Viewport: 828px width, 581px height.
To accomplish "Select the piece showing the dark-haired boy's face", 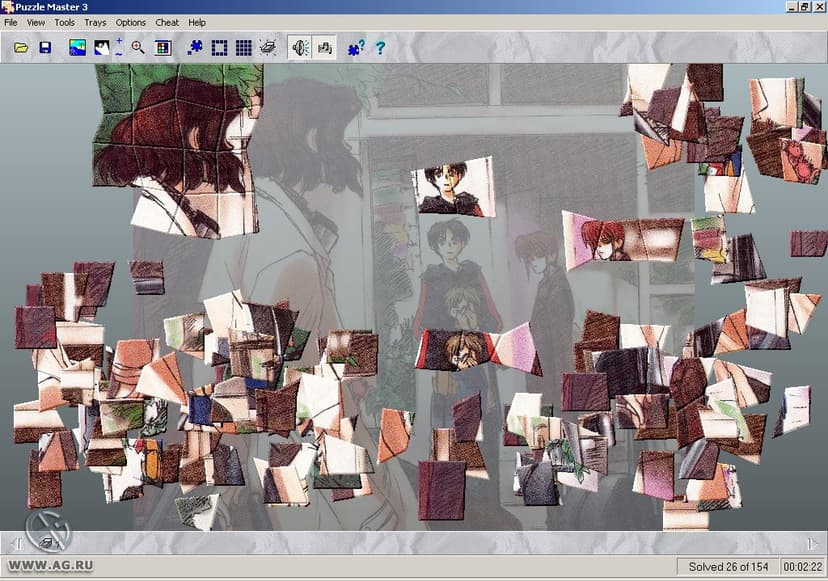I will pyautogui.click(x=454, y=186).
